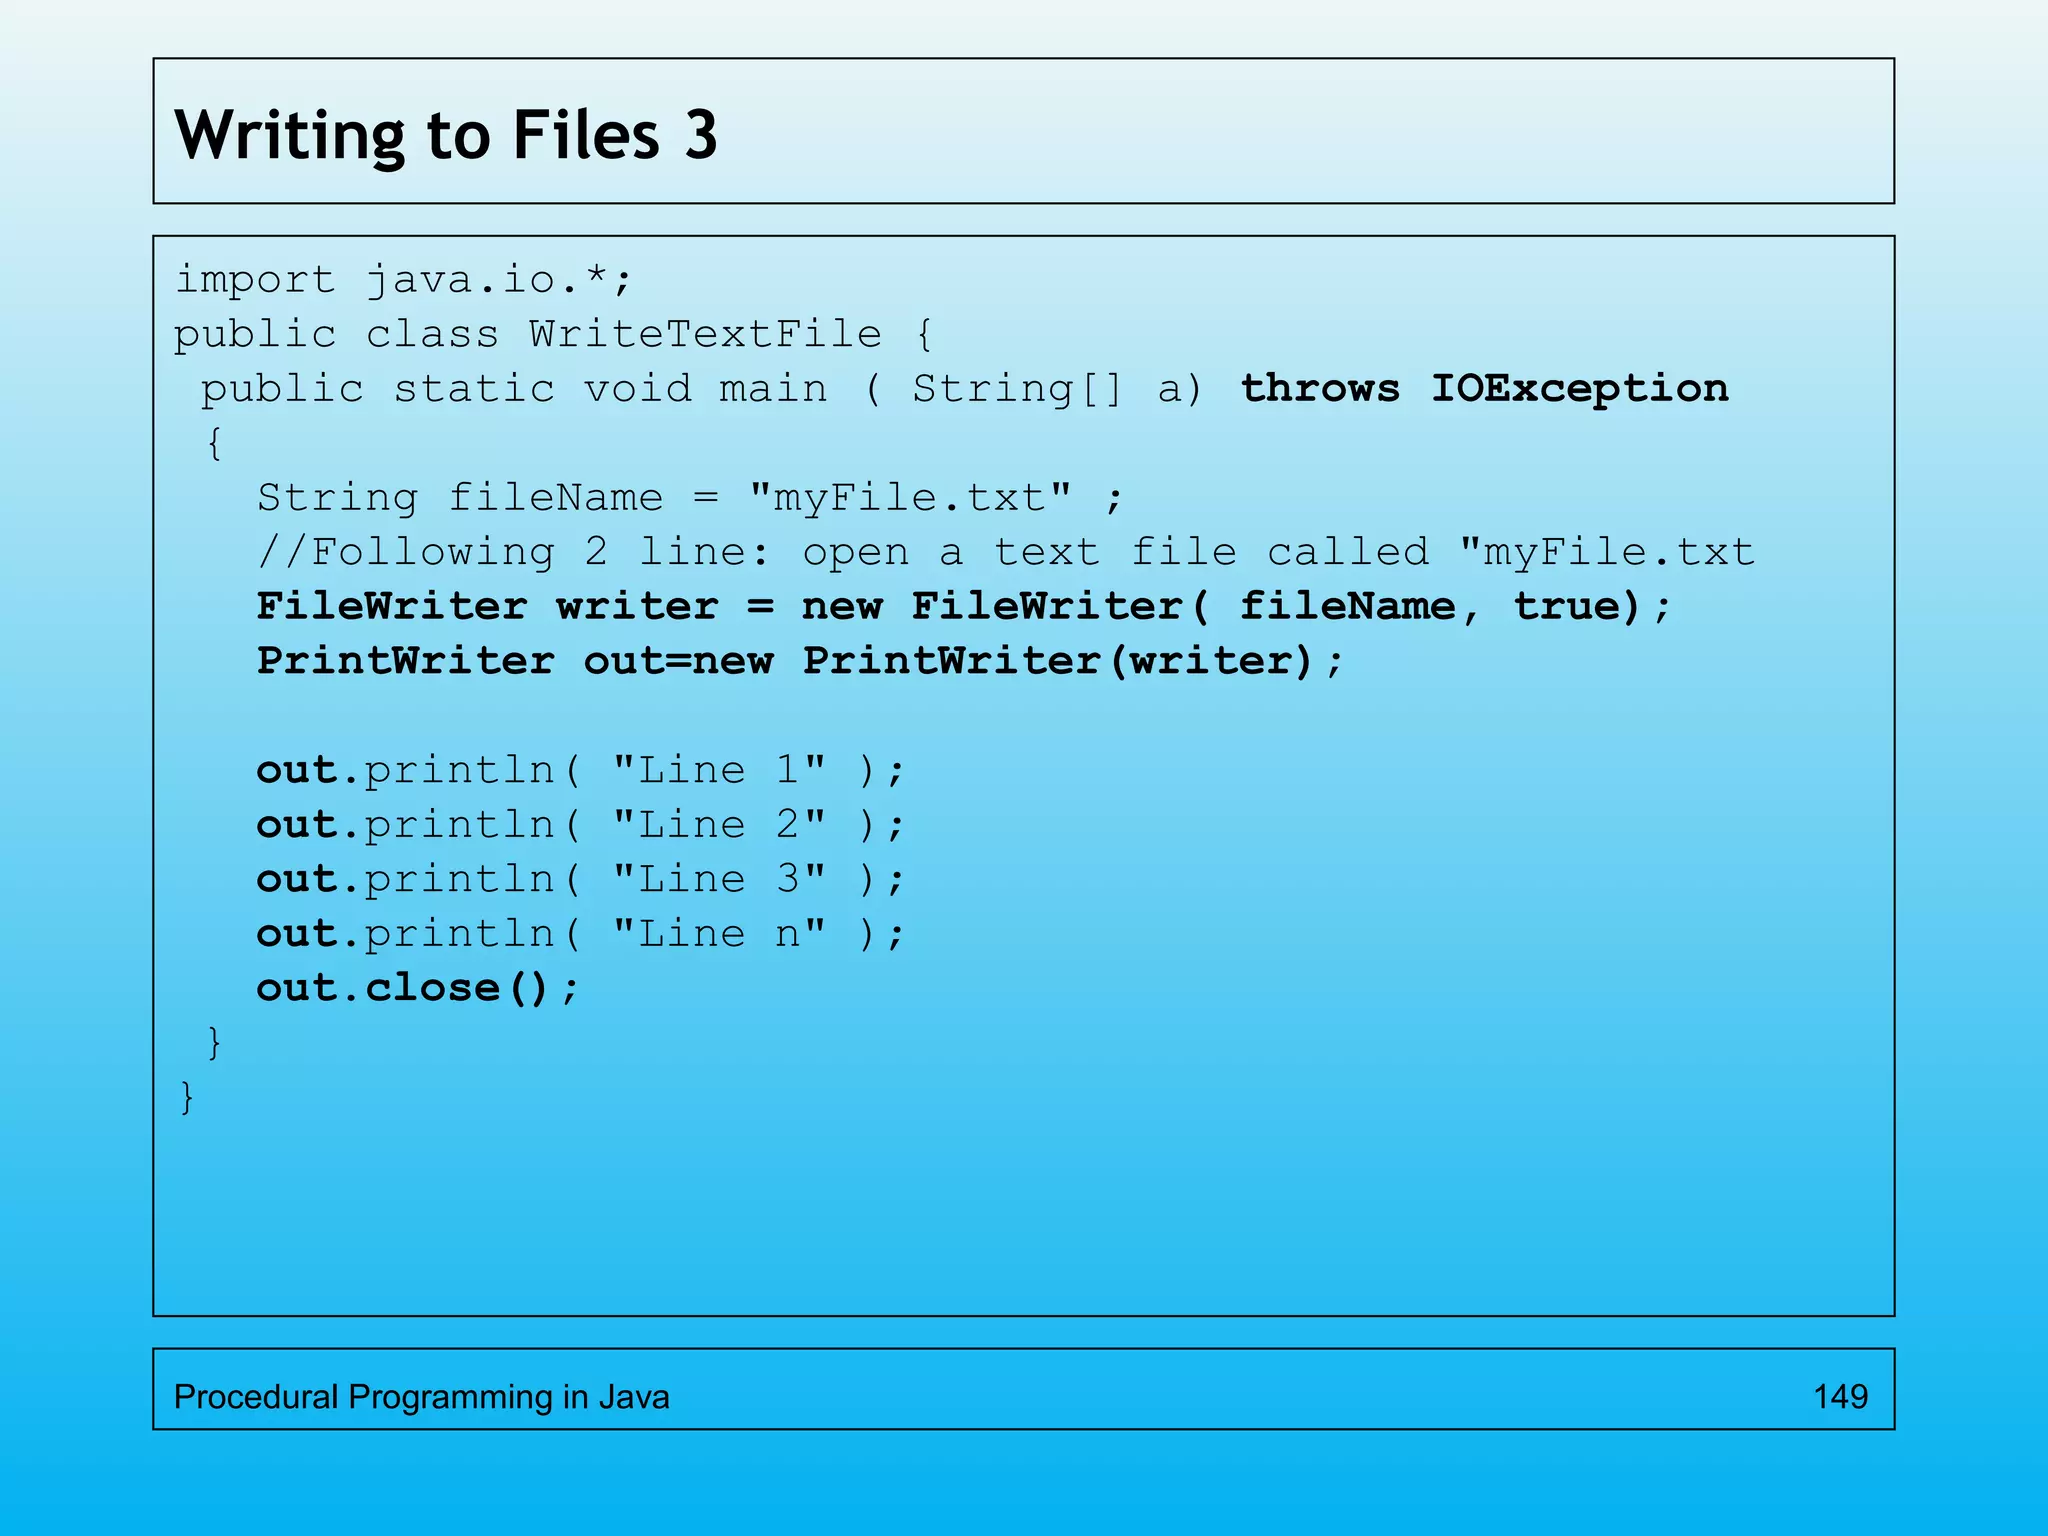
Task: Select the line 'import java.io.*;'
Action: coord(404,280)
